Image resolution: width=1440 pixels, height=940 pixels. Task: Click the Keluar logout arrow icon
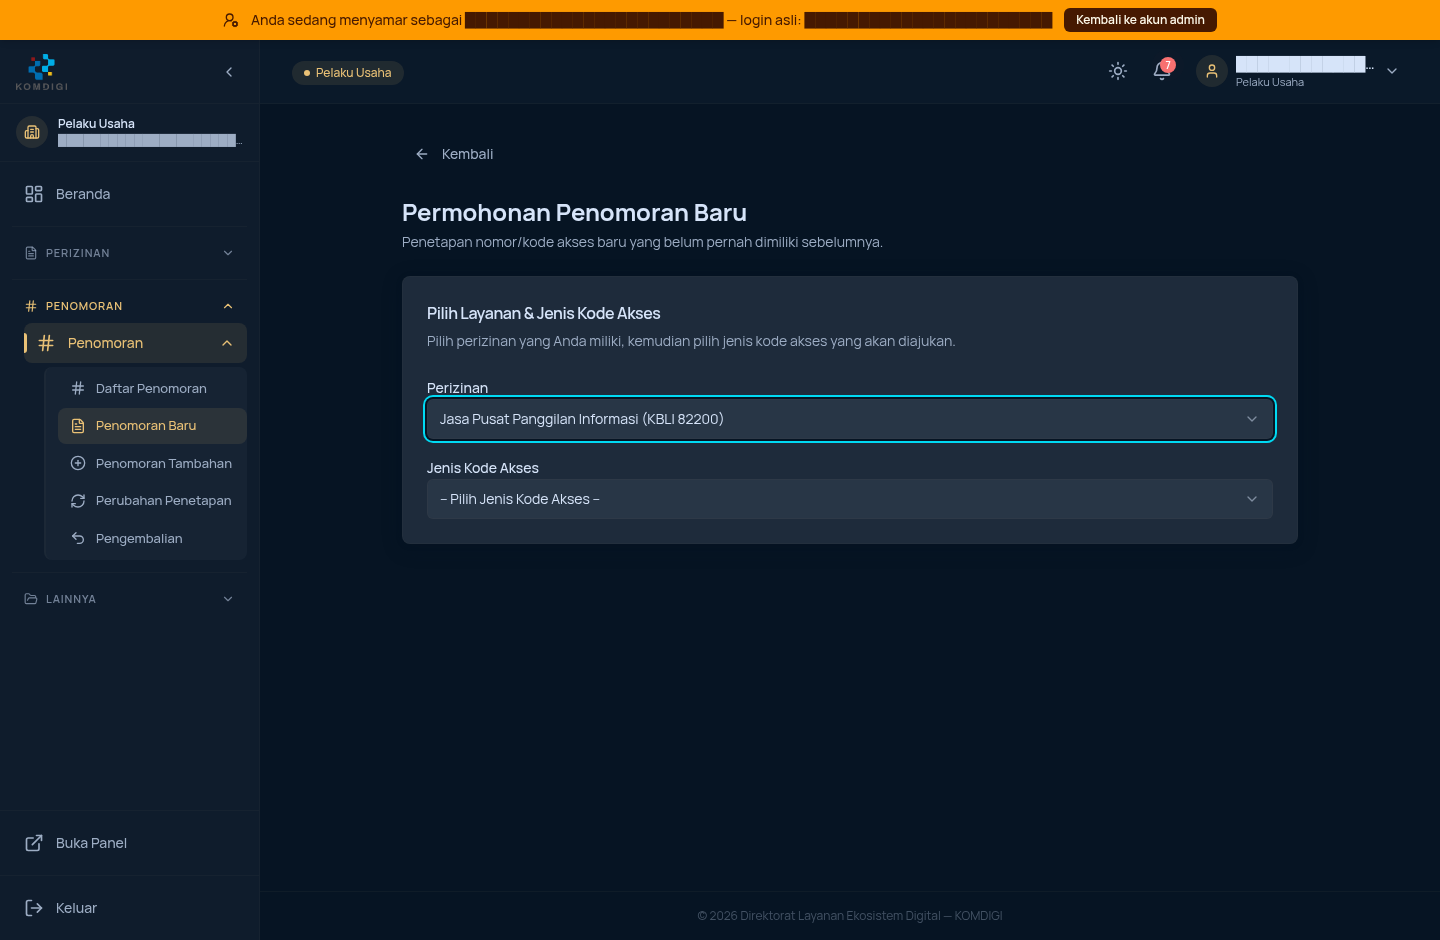[34, 908]
